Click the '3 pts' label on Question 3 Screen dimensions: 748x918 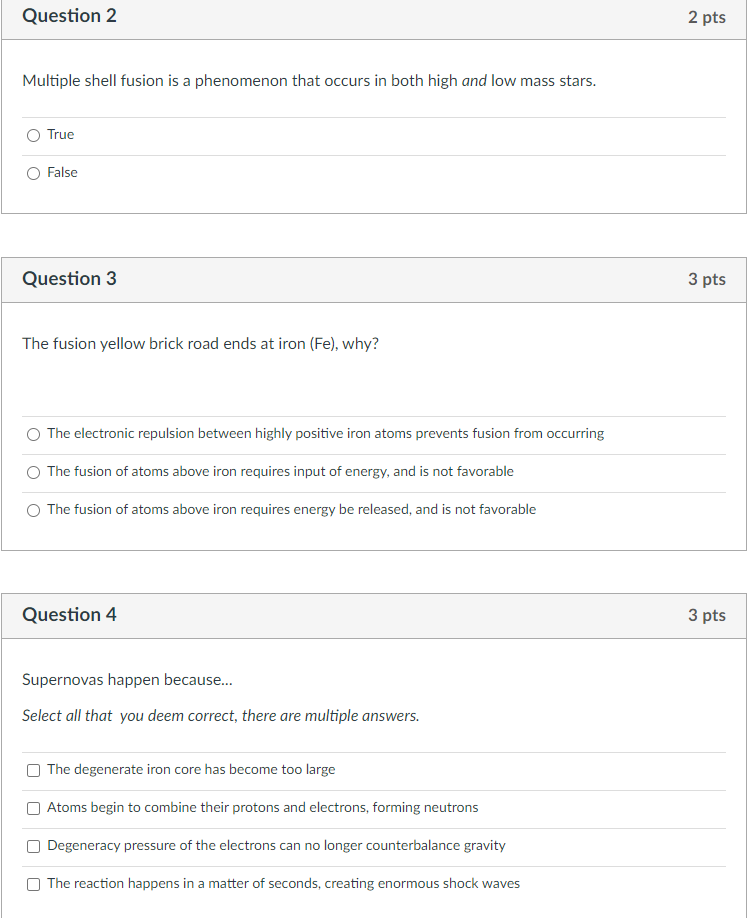[707, 280]
